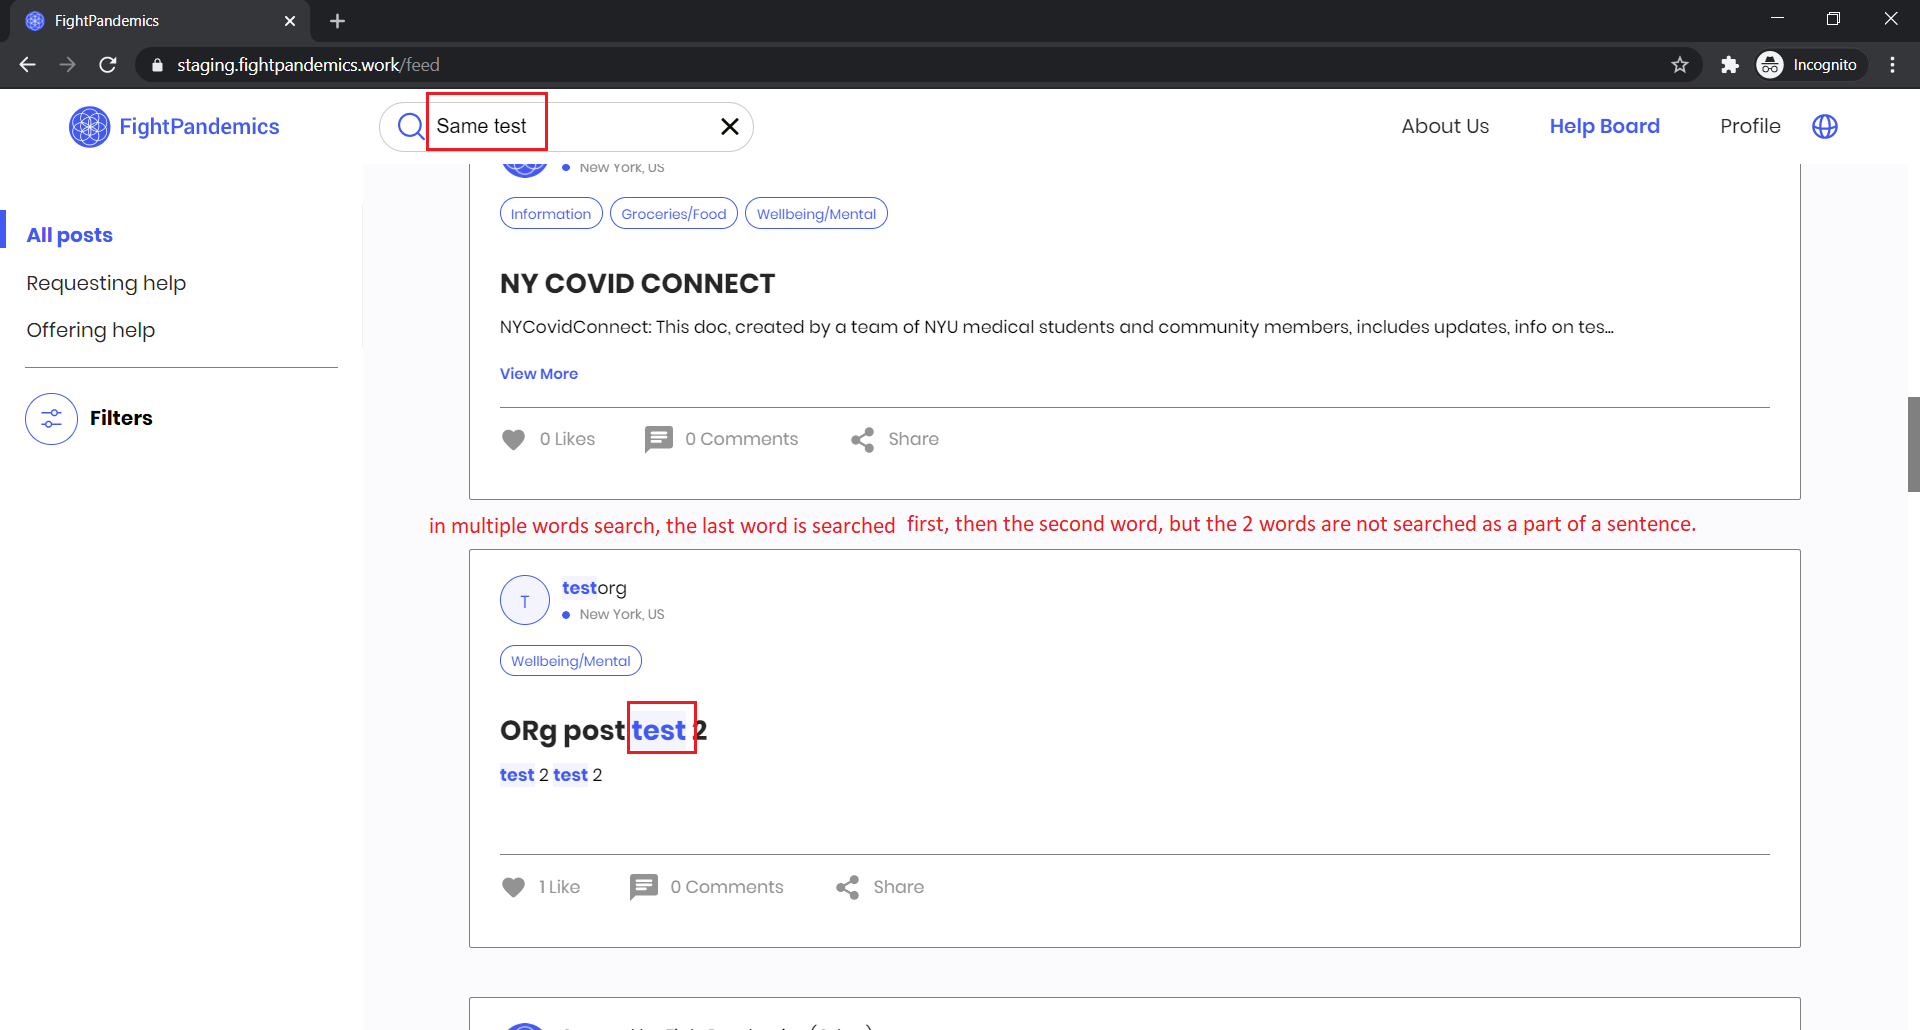Screen dimensions: 1920x1030
Task: Open the FightPandemics logo home link
Action: [x=174, y=127]
